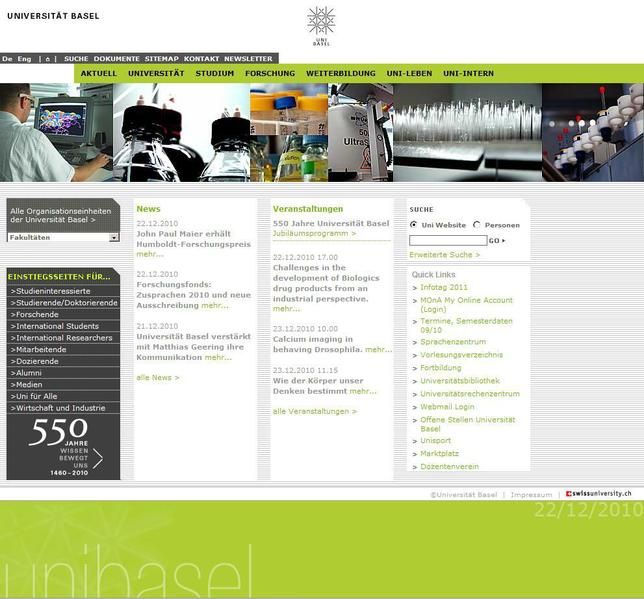Open MOnA My Online Account login
The image size is (644, 599).
click(x=466, y=304)
